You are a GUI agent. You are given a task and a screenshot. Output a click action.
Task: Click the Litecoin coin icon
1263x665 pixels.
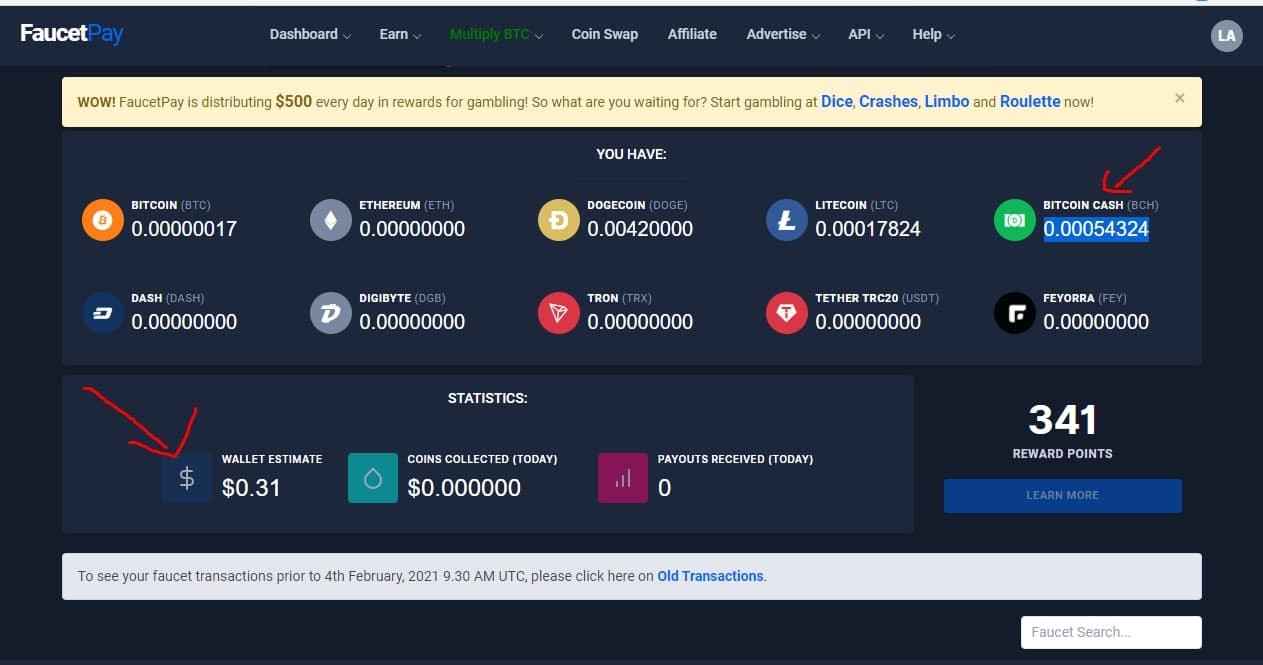(x=786, y=220)
